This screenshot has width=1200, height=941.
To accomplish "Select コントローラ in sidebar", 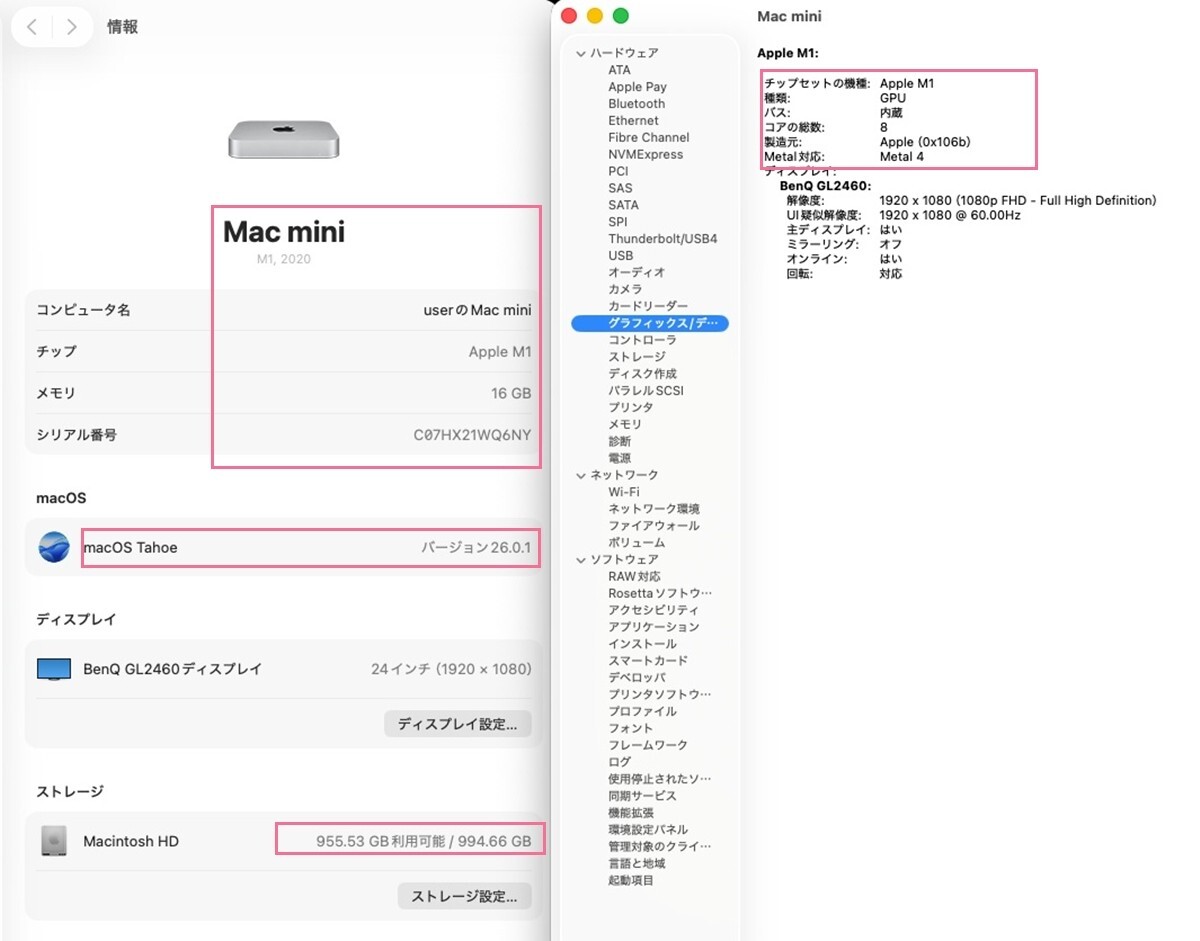I will point(642,340).
